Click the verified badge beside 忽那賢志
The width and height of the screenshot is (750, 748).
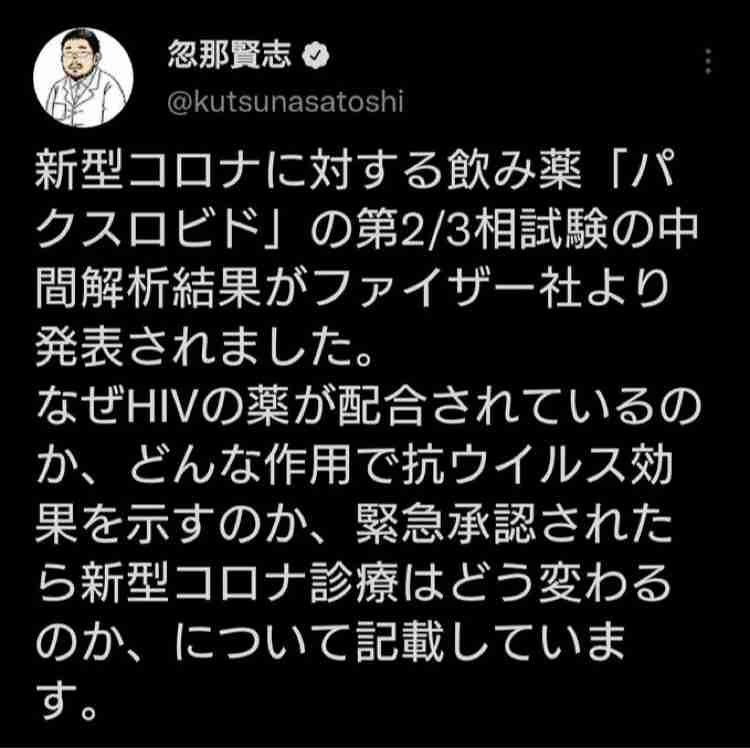coord(316,55)
